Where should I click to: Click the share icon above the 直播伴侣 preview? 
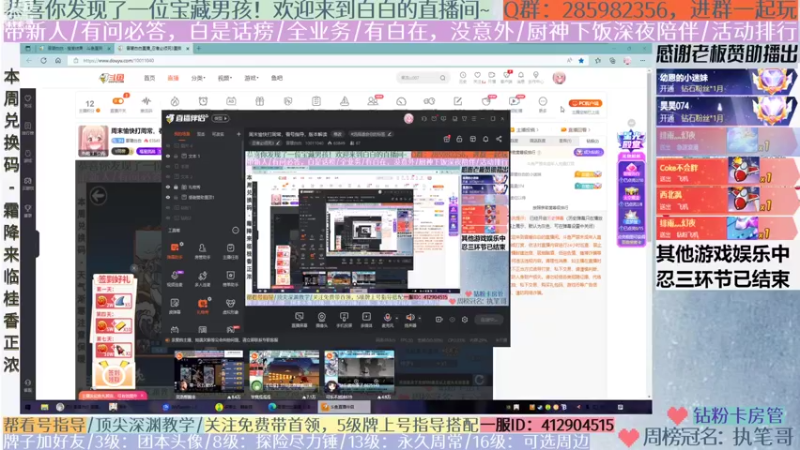498,139
